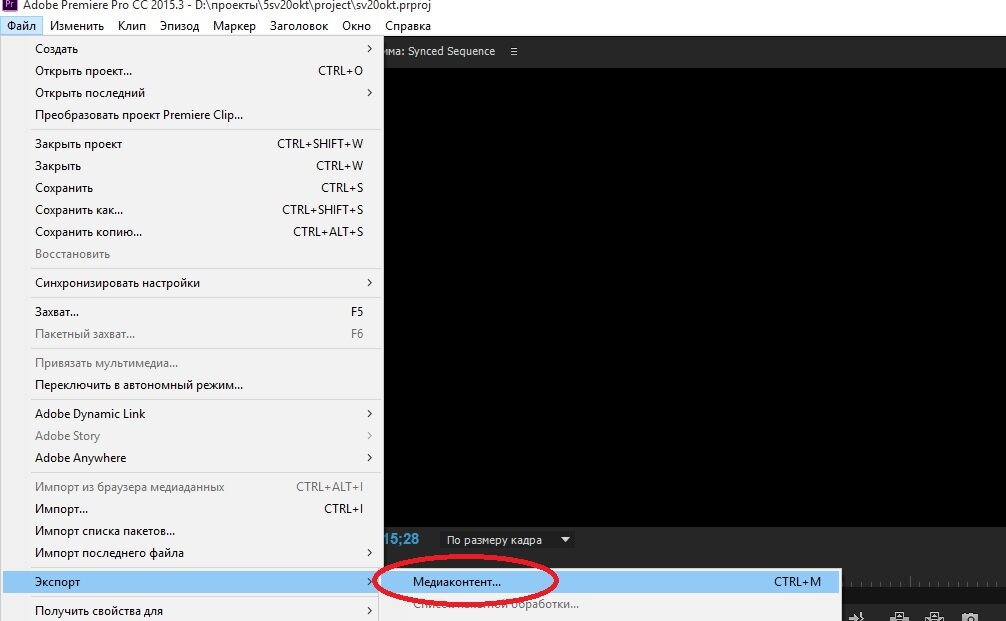Image resolution: width=1006 pixels, height=621 pixels.
Task: Click the Go to Out point icon
Action: [x=857, y=617]
